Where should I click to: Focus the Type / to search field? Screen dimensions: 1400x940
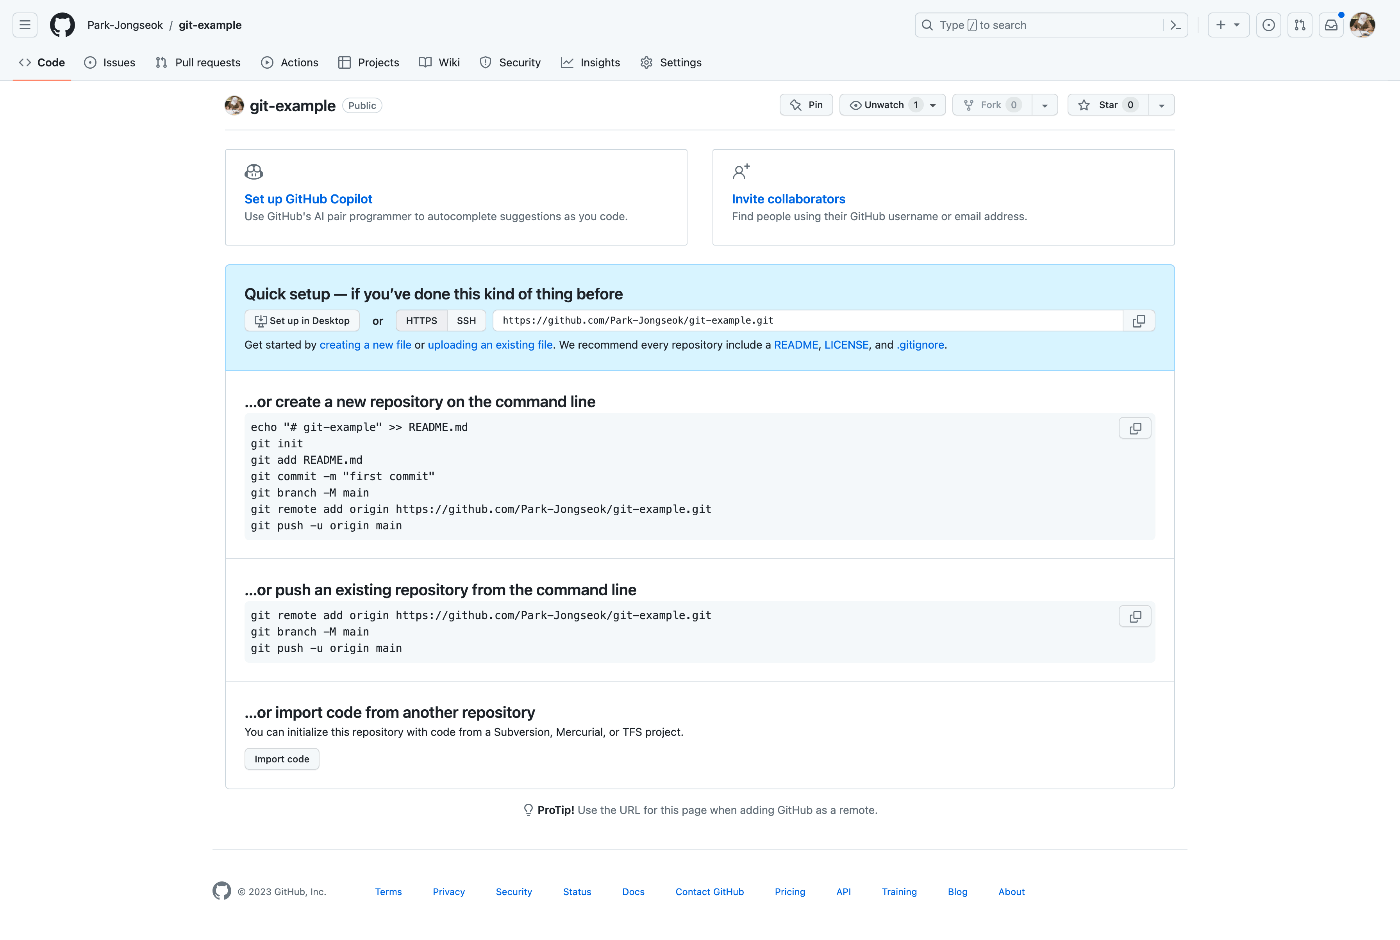point(1040,25)
